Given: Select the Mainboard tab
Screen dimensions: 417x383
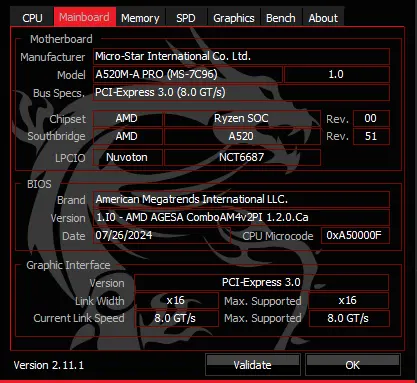Looking at the screenshot, I should pyautogui.click(x=85, y=17).
